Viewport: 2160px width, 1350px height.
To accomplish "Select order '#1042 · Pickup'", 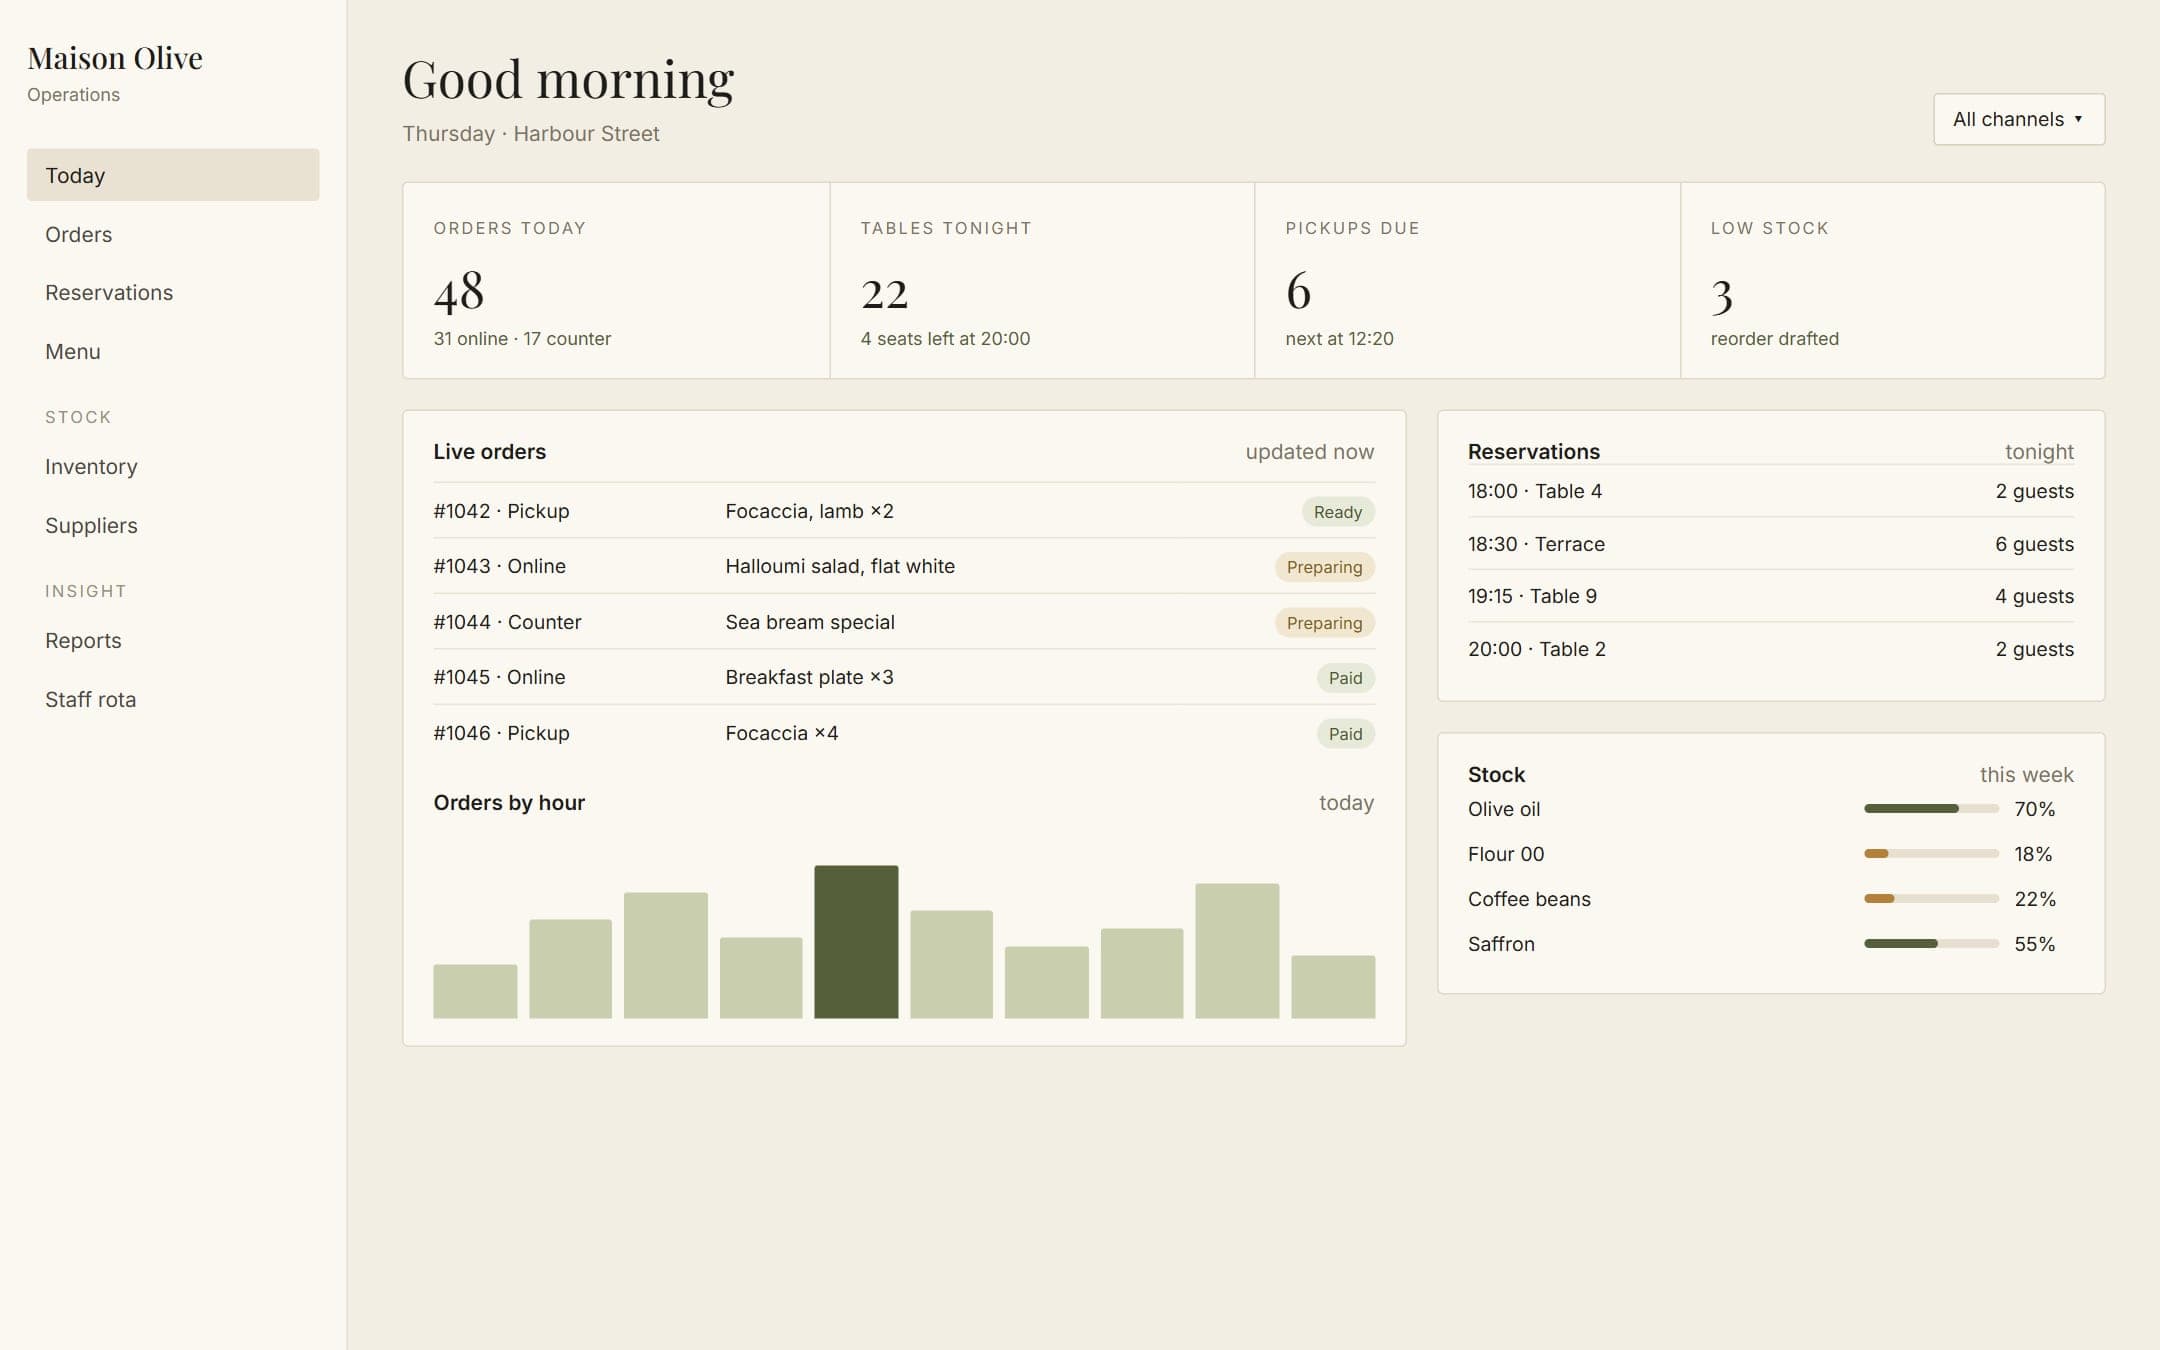I will click(x=501, y=511).
